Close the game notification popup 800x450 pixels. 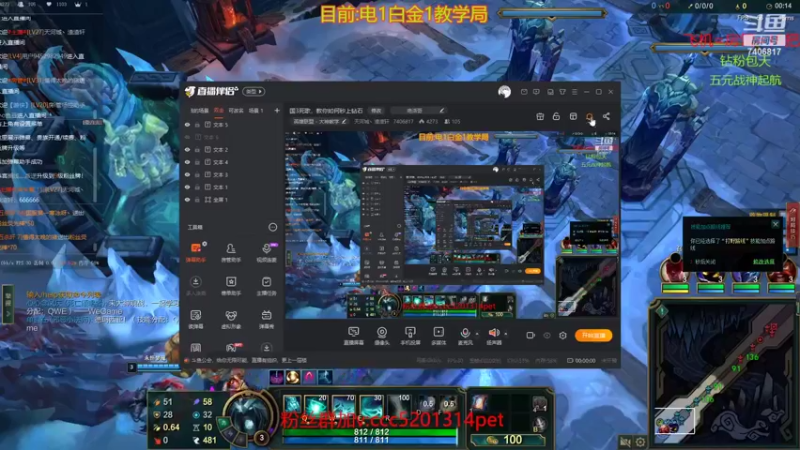775,224
